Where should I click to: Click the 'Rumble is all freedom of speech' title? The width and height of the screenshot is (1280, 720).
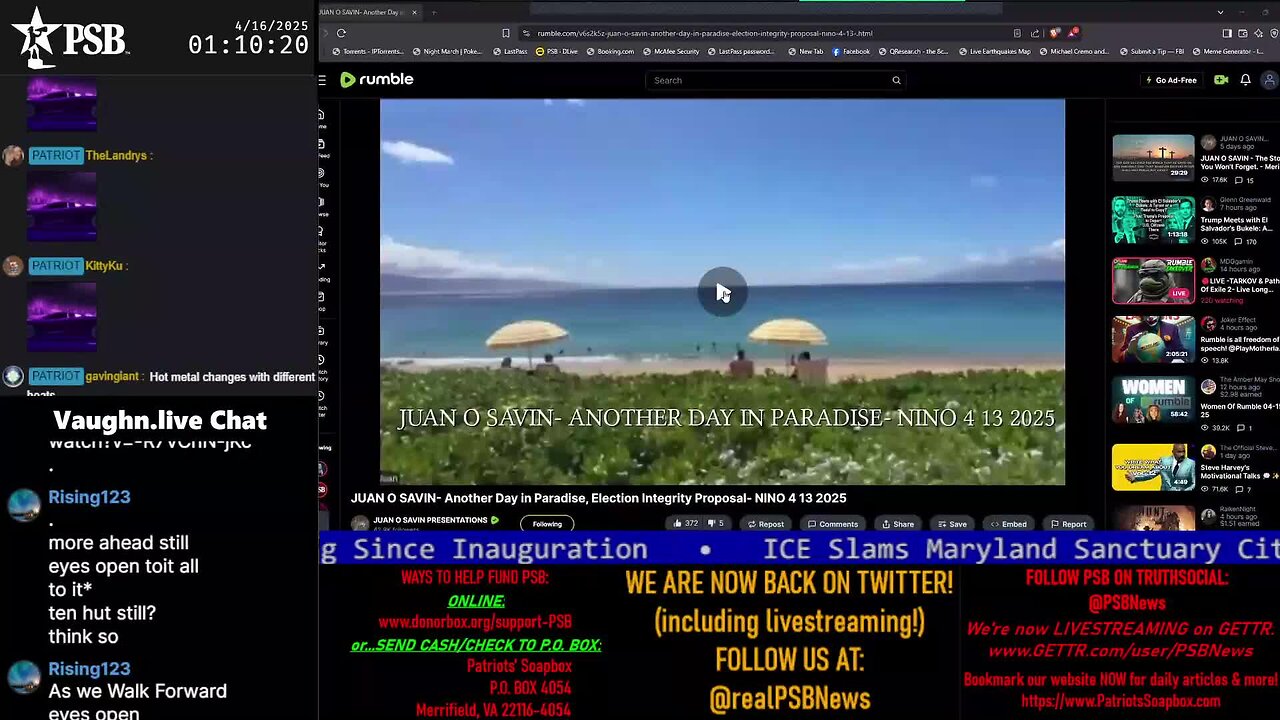pyautogui.click(x=1240, y=344)
